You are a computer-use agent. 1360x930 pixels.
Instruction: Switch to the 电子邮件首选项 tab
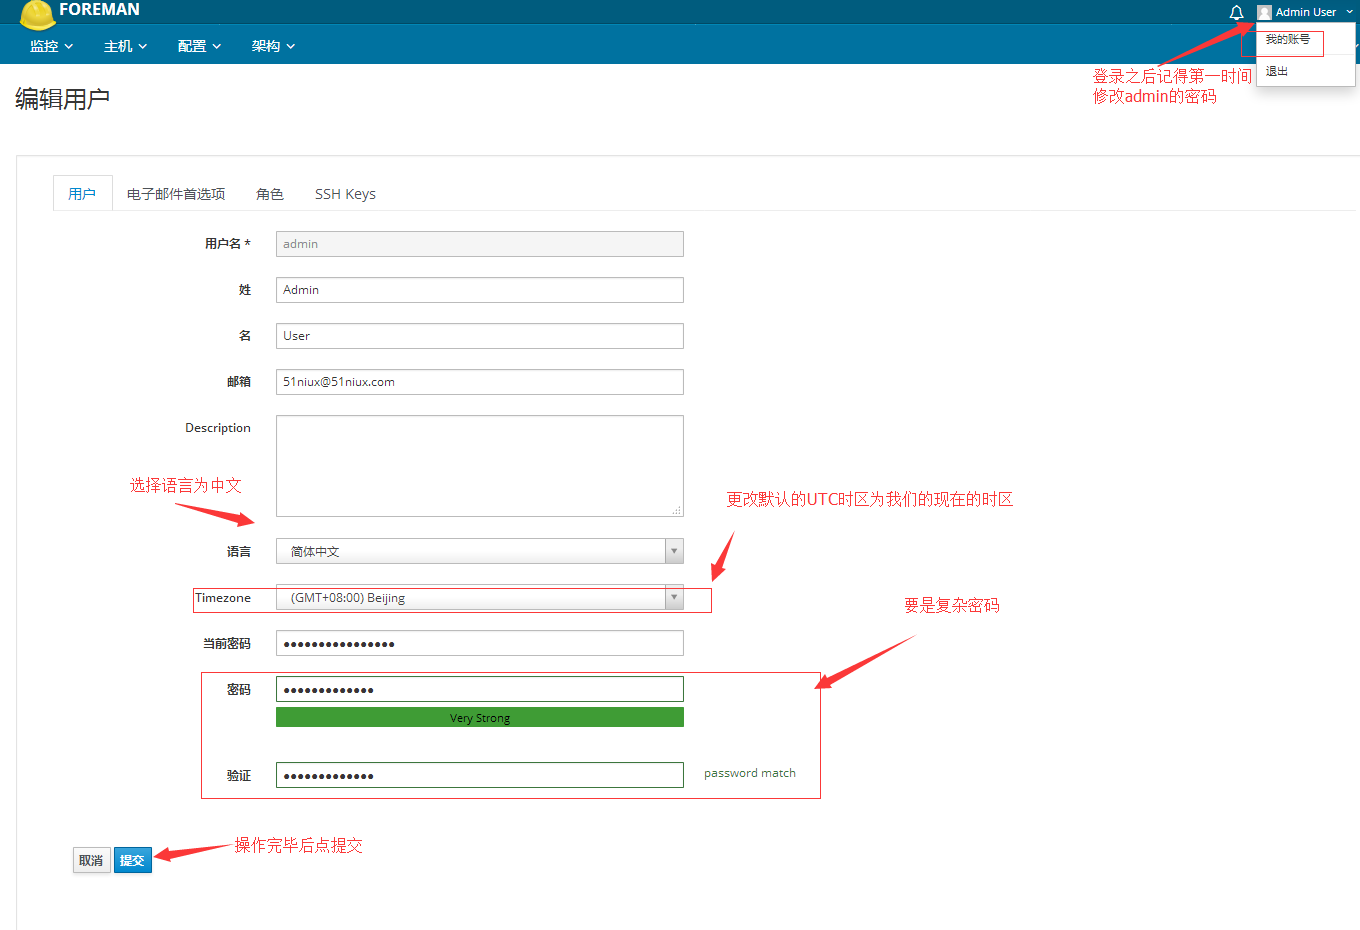click(176, 194)
